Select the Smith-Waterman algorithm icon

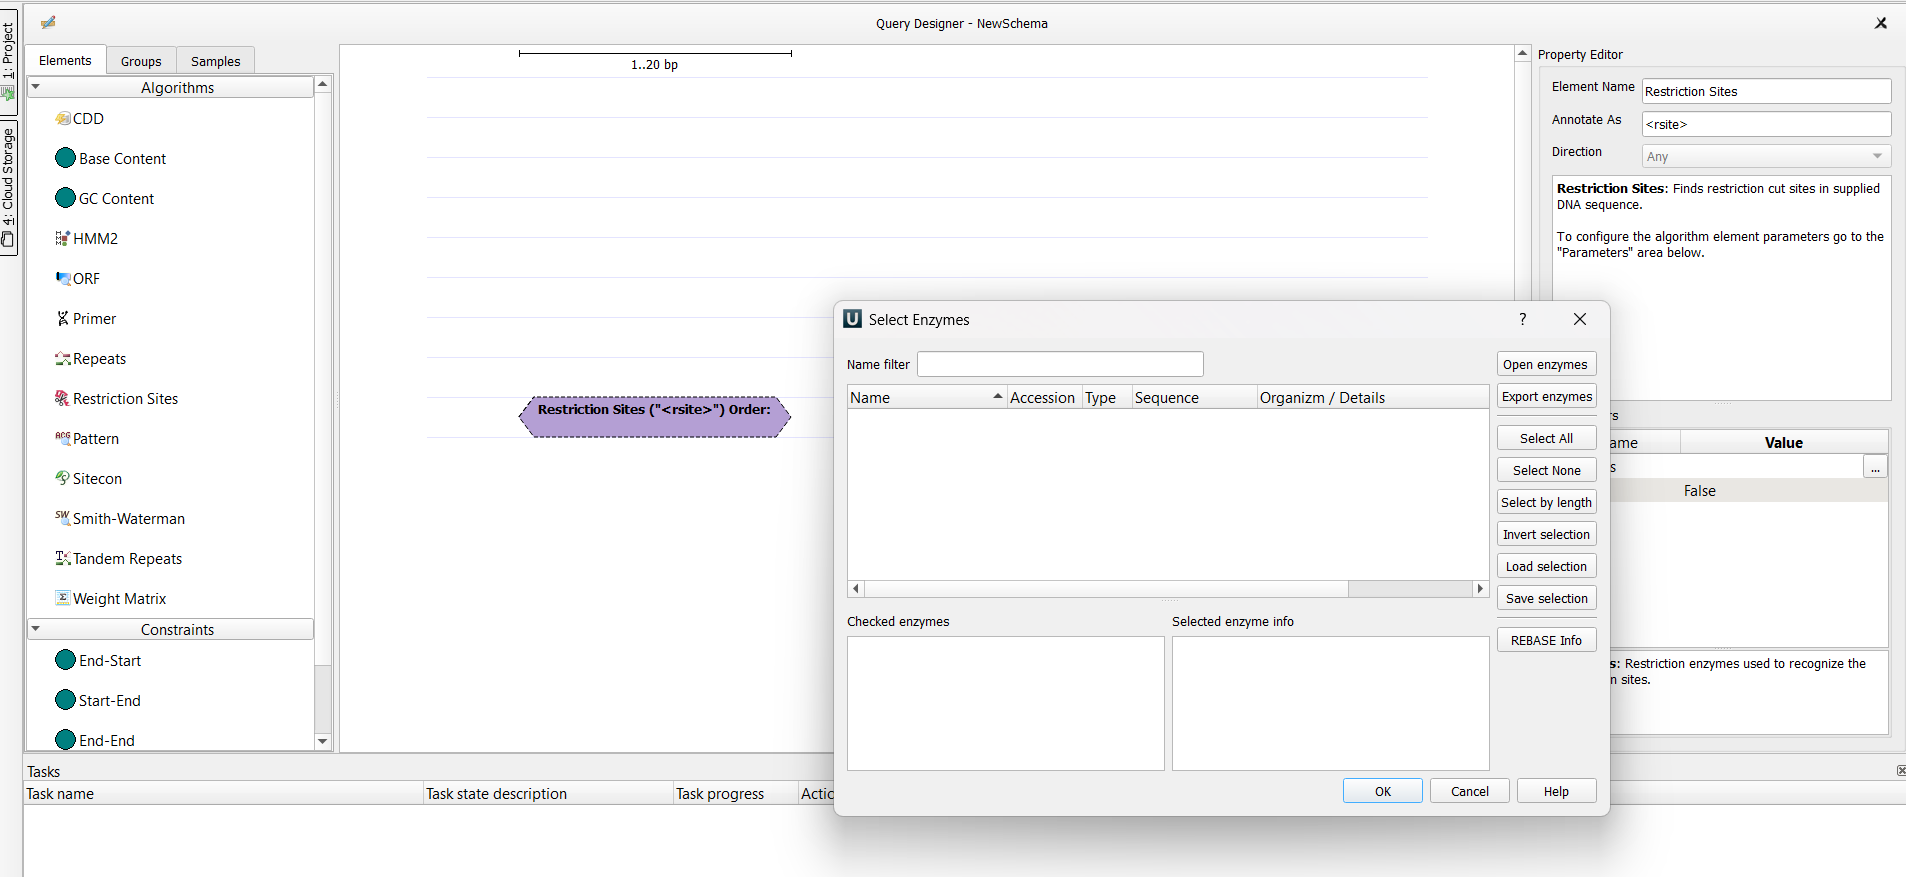[63, 518]
